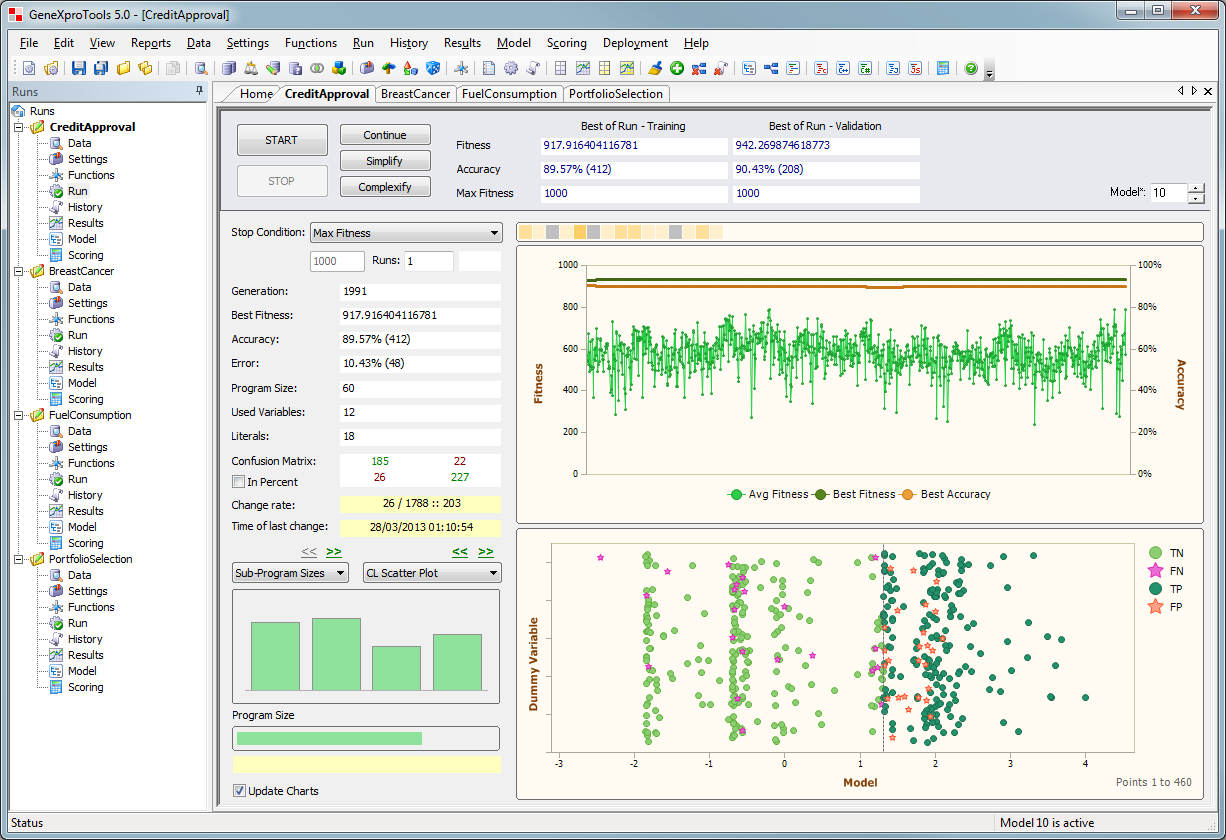Open the Scoring menu
This screenshot has width=1226, height=840.
click(567, 43)
